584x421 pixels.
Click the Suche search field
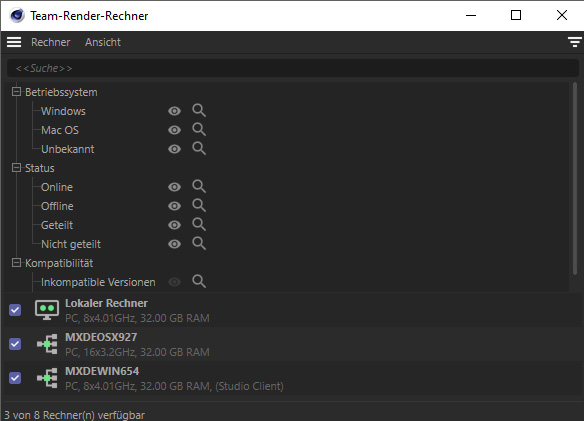pyautogui.click(x=292, y=68)
